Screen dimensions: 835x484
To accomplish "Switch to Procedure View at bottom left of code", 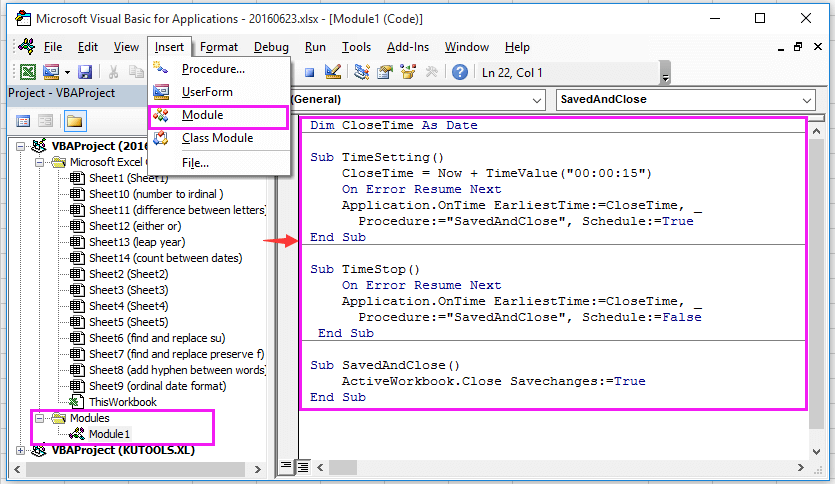I will coord(286,466).
